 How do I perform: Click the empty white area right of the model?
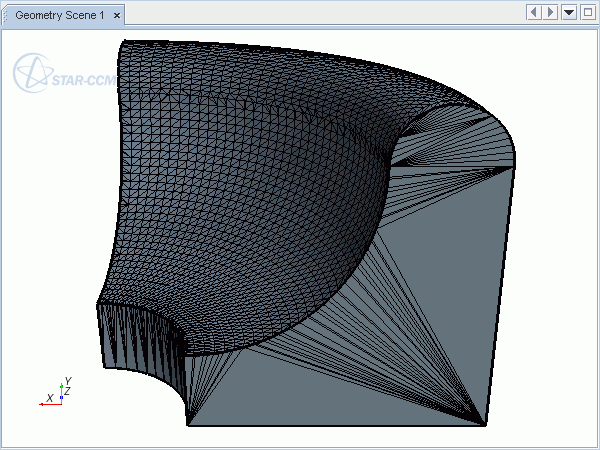click(560, 250)
